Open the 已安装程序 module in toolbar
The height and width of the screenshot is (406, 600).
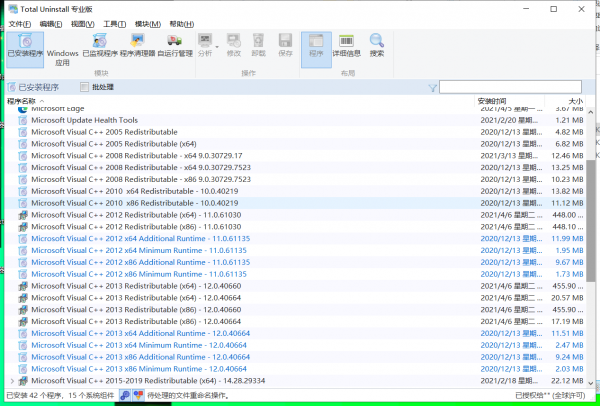pos(25,50)
